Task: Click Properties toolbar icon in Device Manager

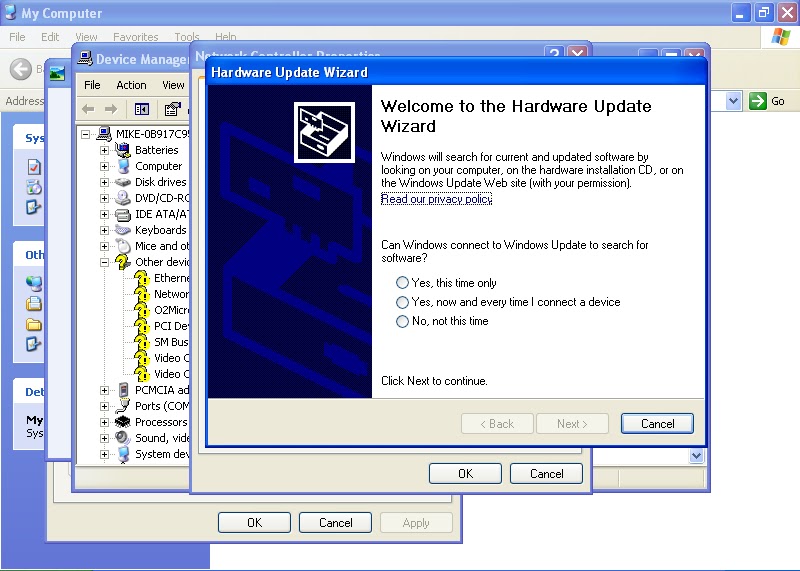Action: pos(173,109)
